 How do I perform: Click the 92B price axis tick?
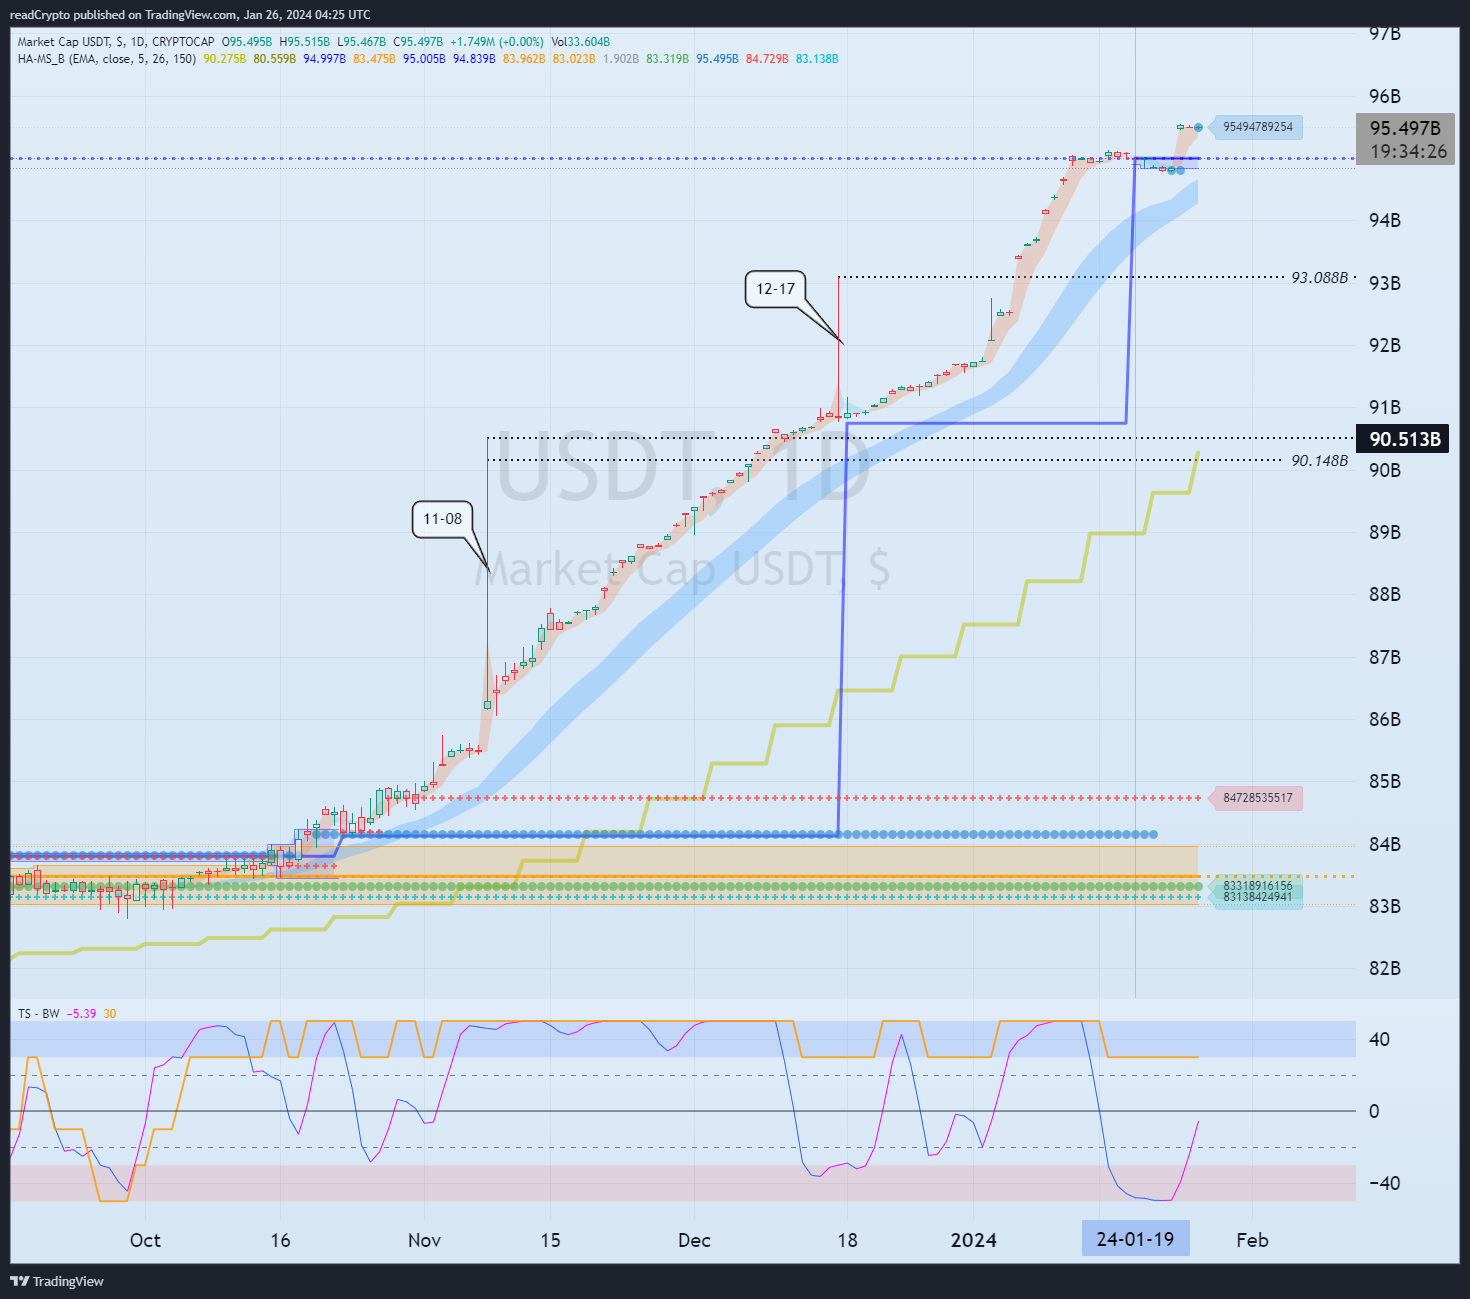click(1385, 346)
